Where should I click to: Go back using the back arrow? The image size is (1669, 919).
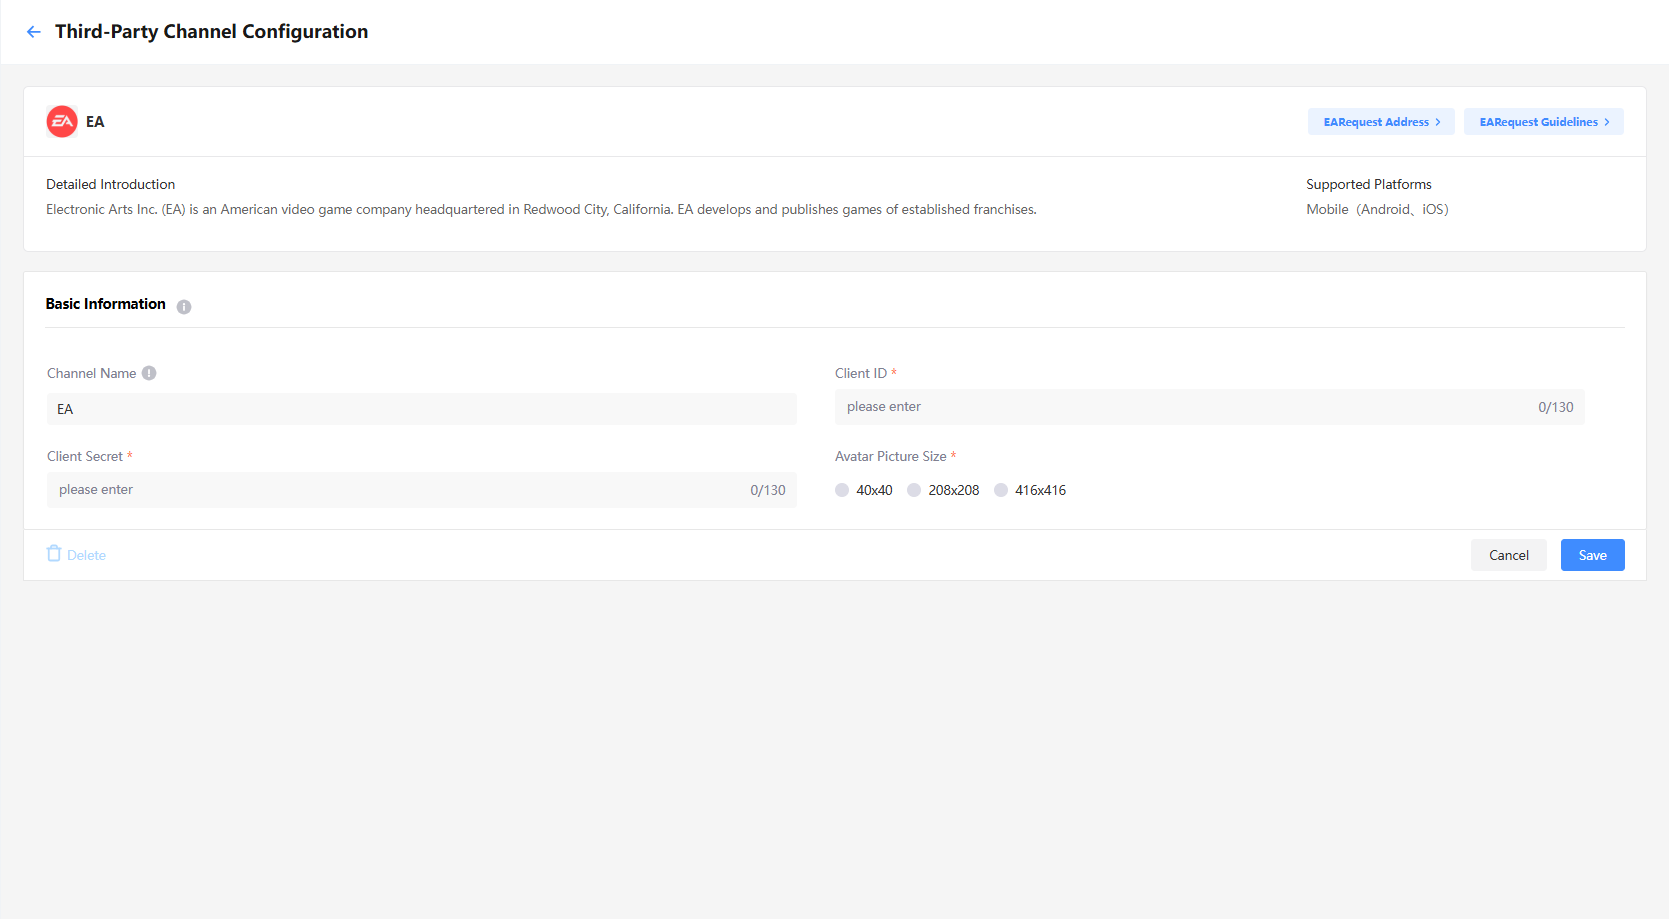[x=34, y=32]
